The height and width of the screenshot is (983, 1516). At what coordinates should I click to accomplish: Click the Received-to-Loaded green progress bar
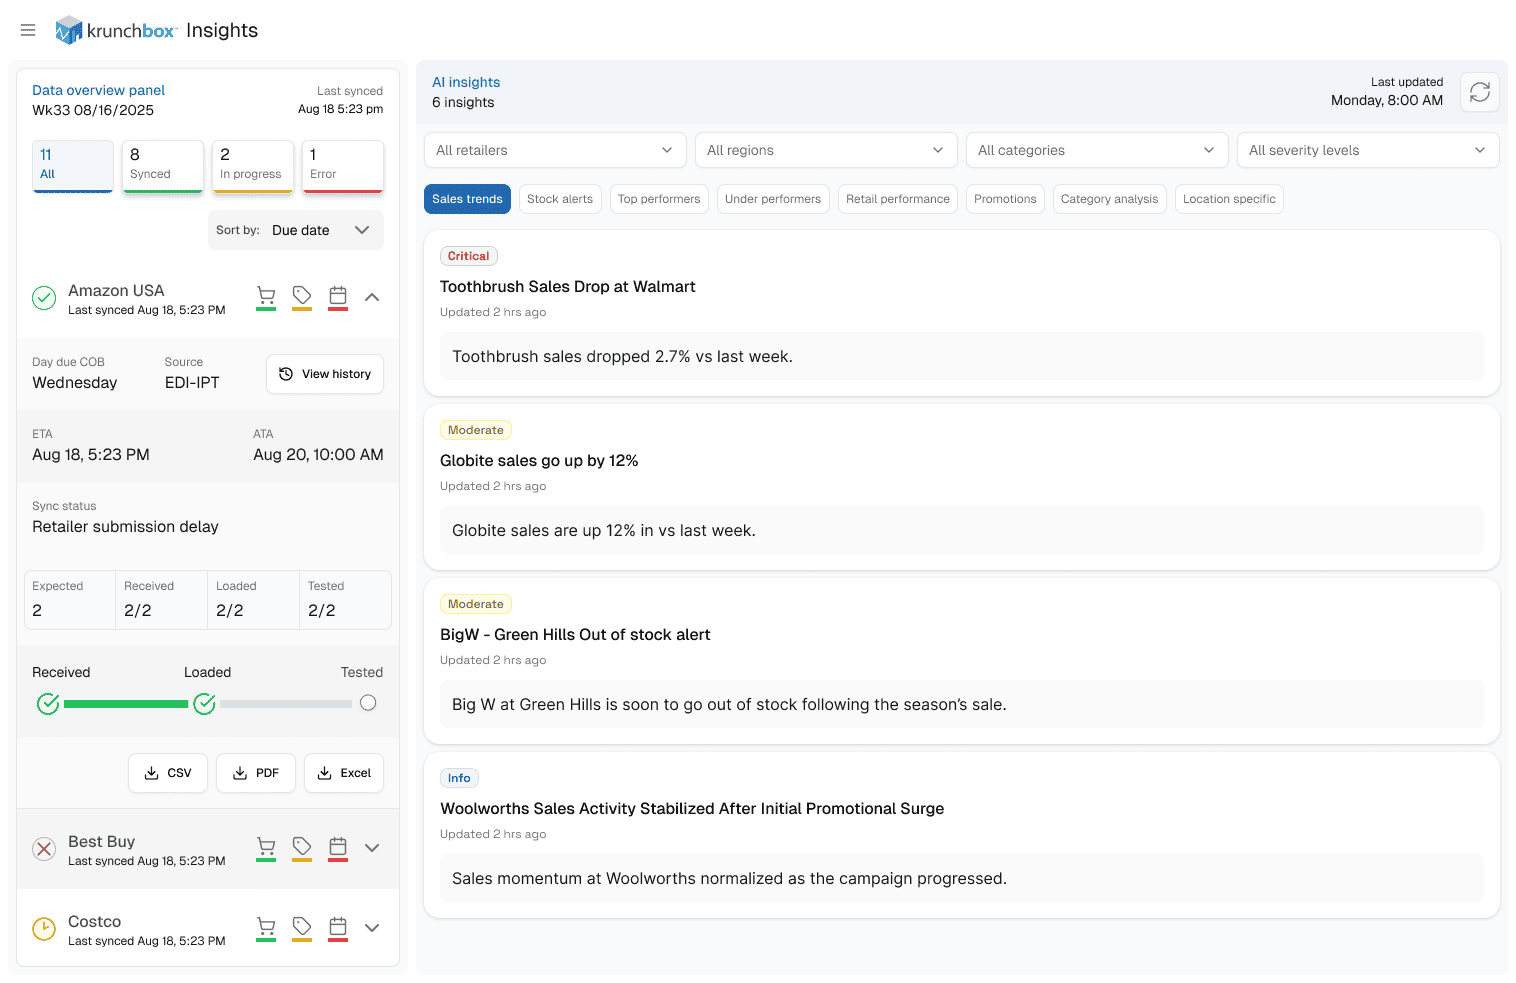(x=126, y=704)
